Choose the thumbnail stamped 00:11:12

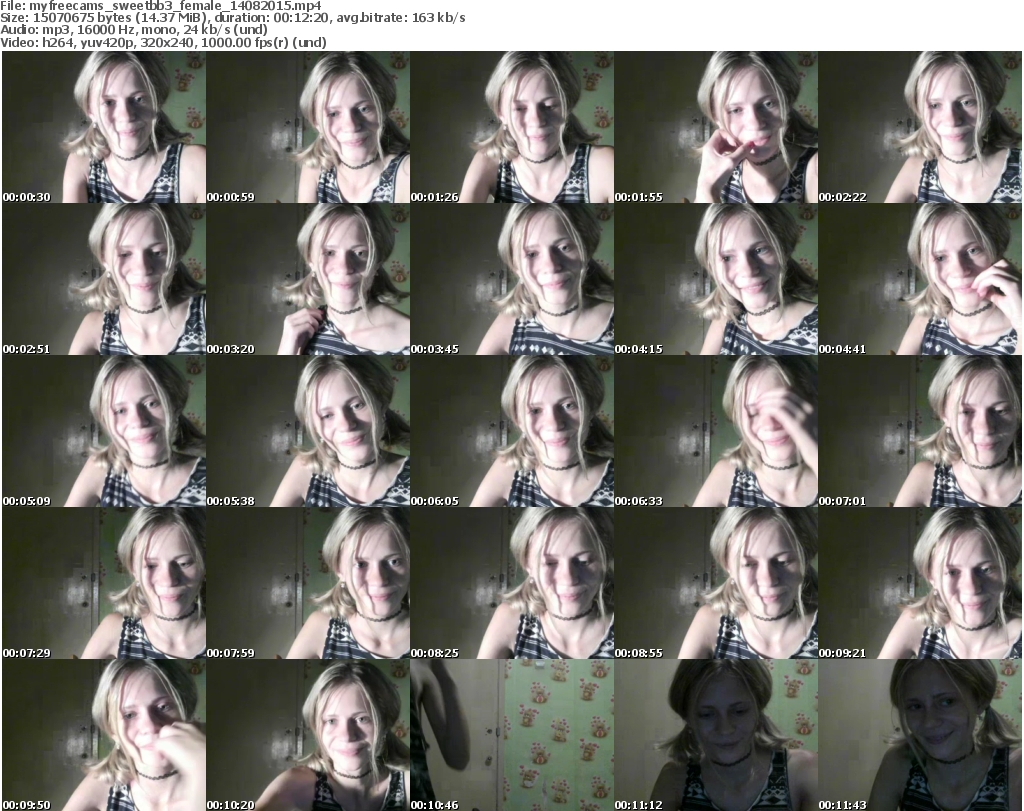point(716,735)
